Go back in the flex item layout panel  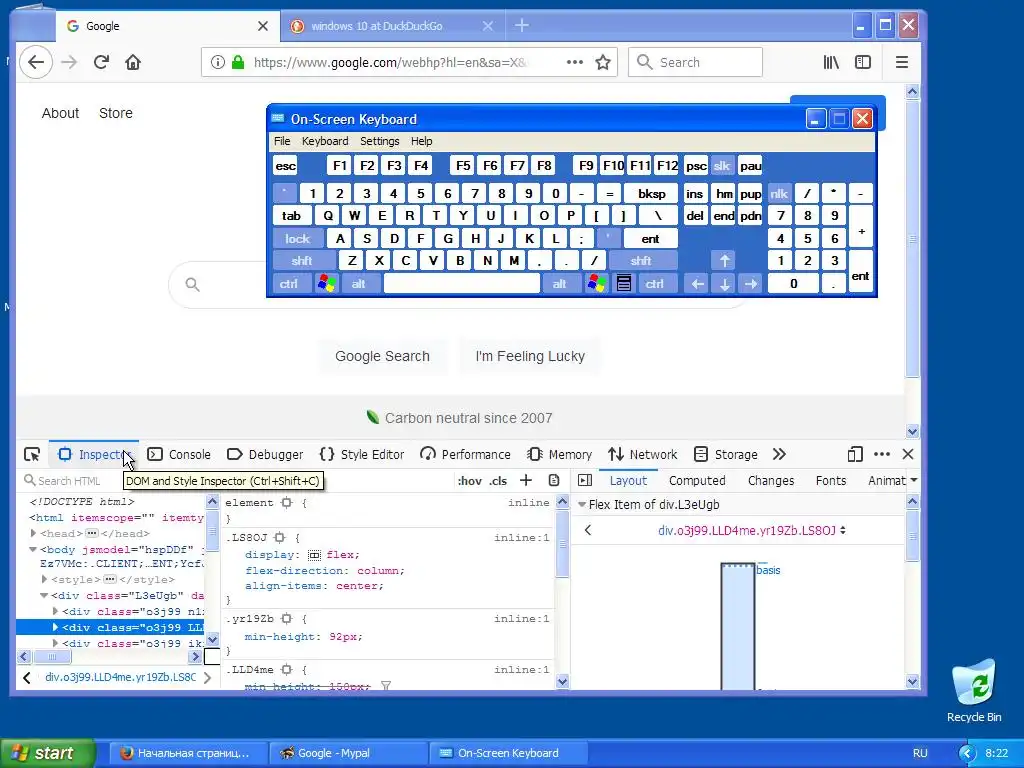pos(588,530)
